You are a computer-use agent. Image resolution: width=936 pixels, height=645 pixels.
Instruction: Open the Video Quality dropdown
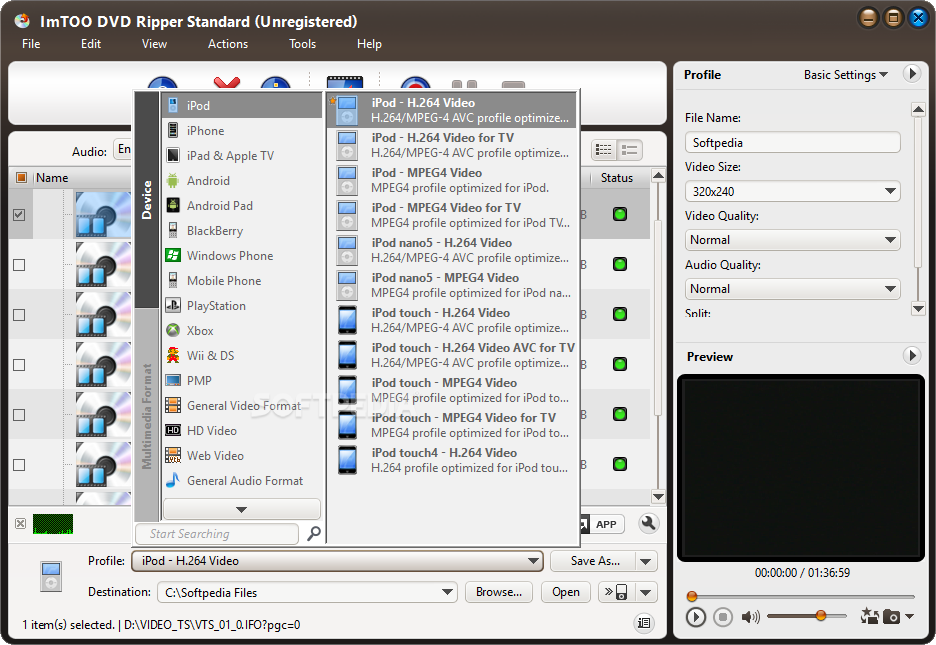792,240
